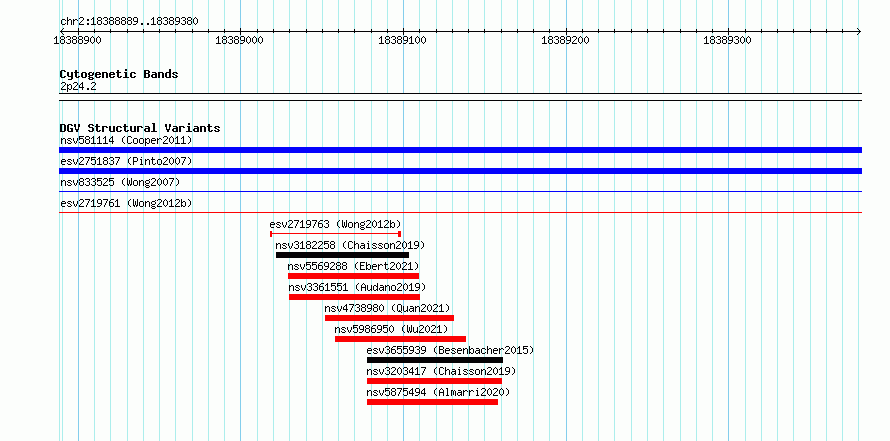The height and width of the screenshot is (441, 890).
Task: Click the esv2751837 (Pinto2007) label
Action: click(126, 161)
